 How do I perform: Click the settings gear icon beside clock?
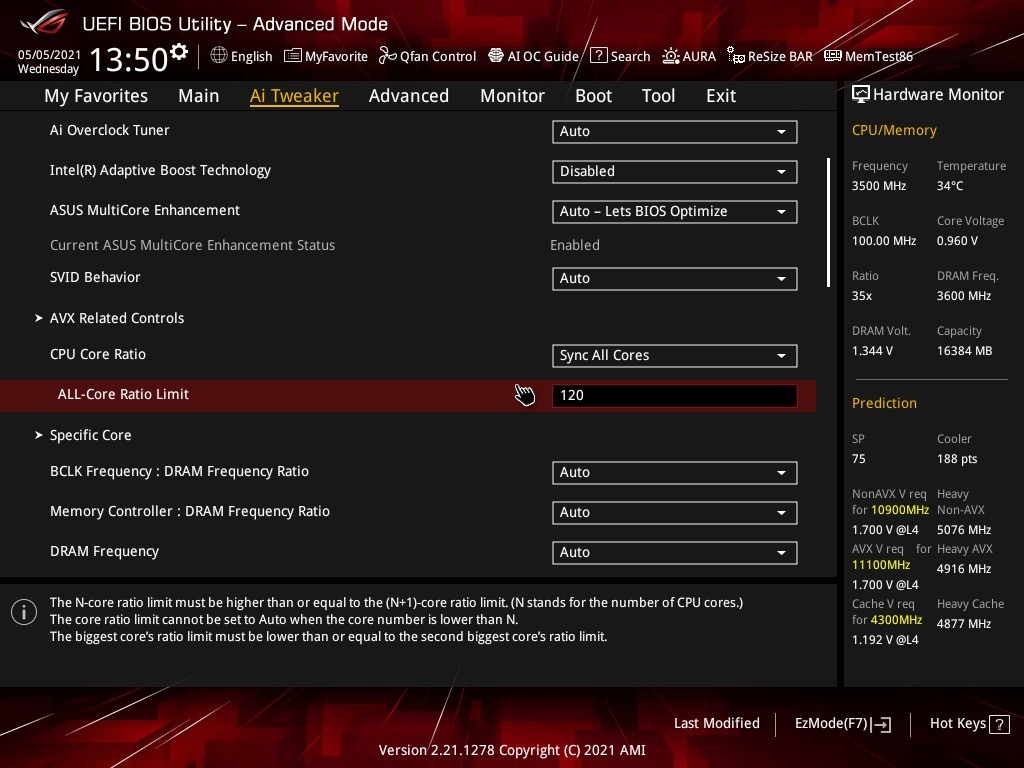(179, 51)
